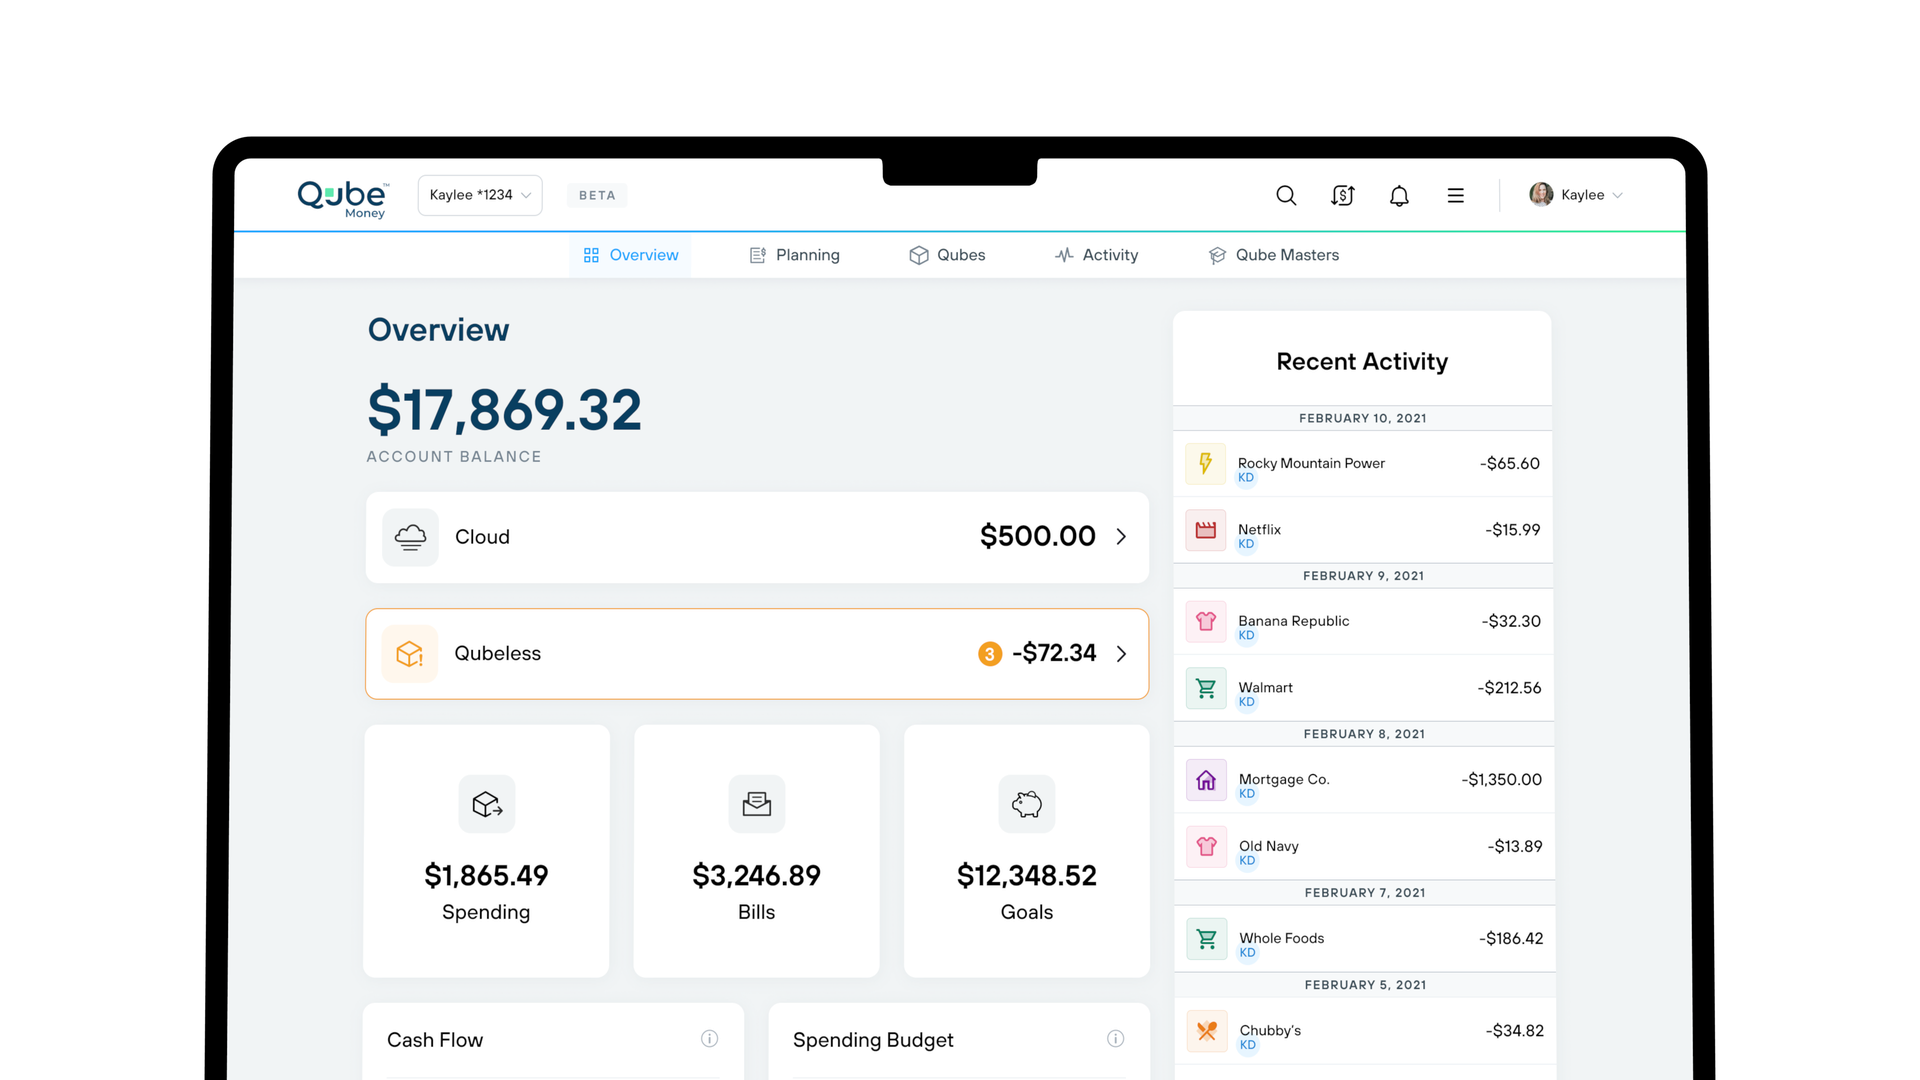Viewport: 1920px width, 1080px height.
Task: Select the piggy bank icon on Goals card
Action: pyautogui.click(x=1026, y=803)
